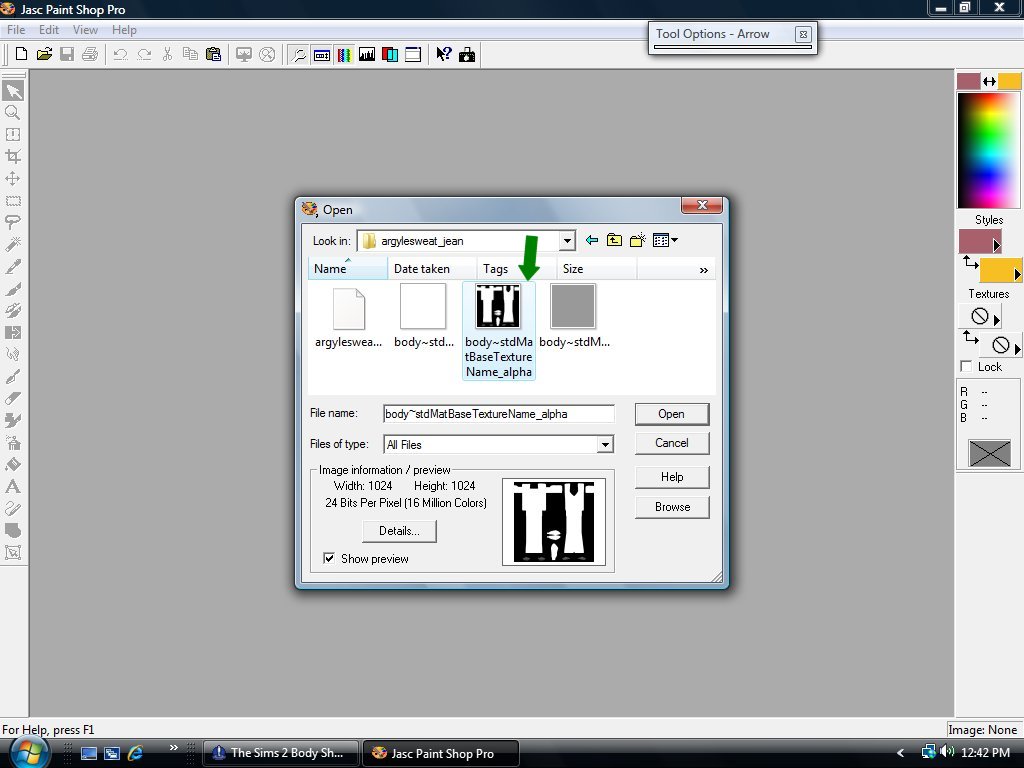Show more columns via chevron

pos(703,270)
